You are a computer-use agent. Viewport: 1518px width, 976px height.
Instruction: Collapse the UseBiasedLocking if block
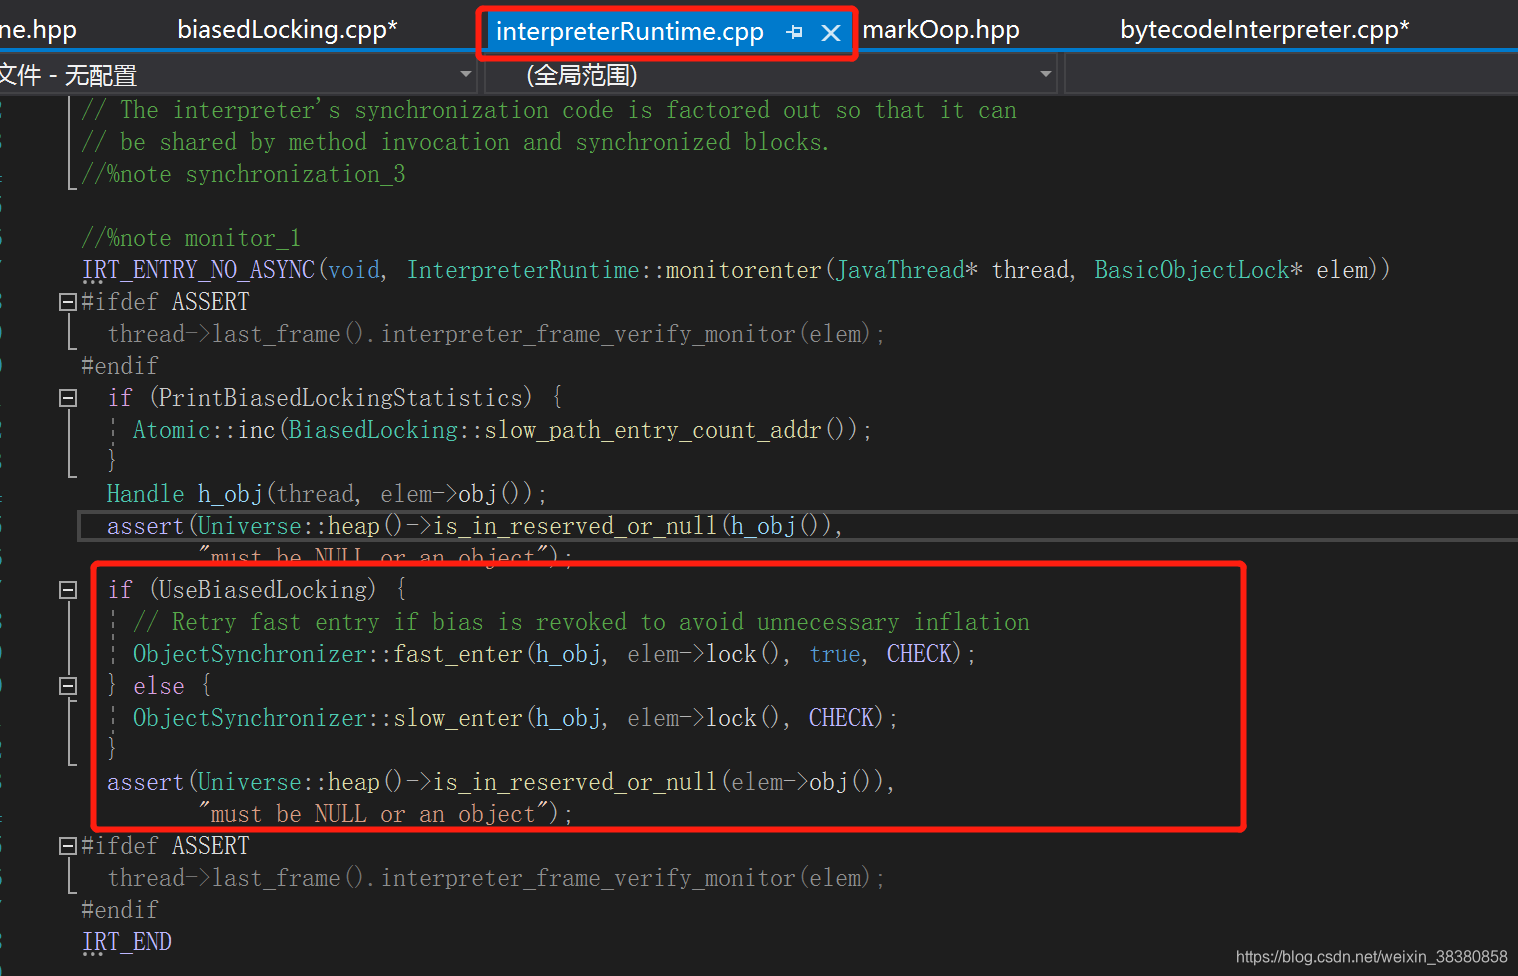pos(68,590)
